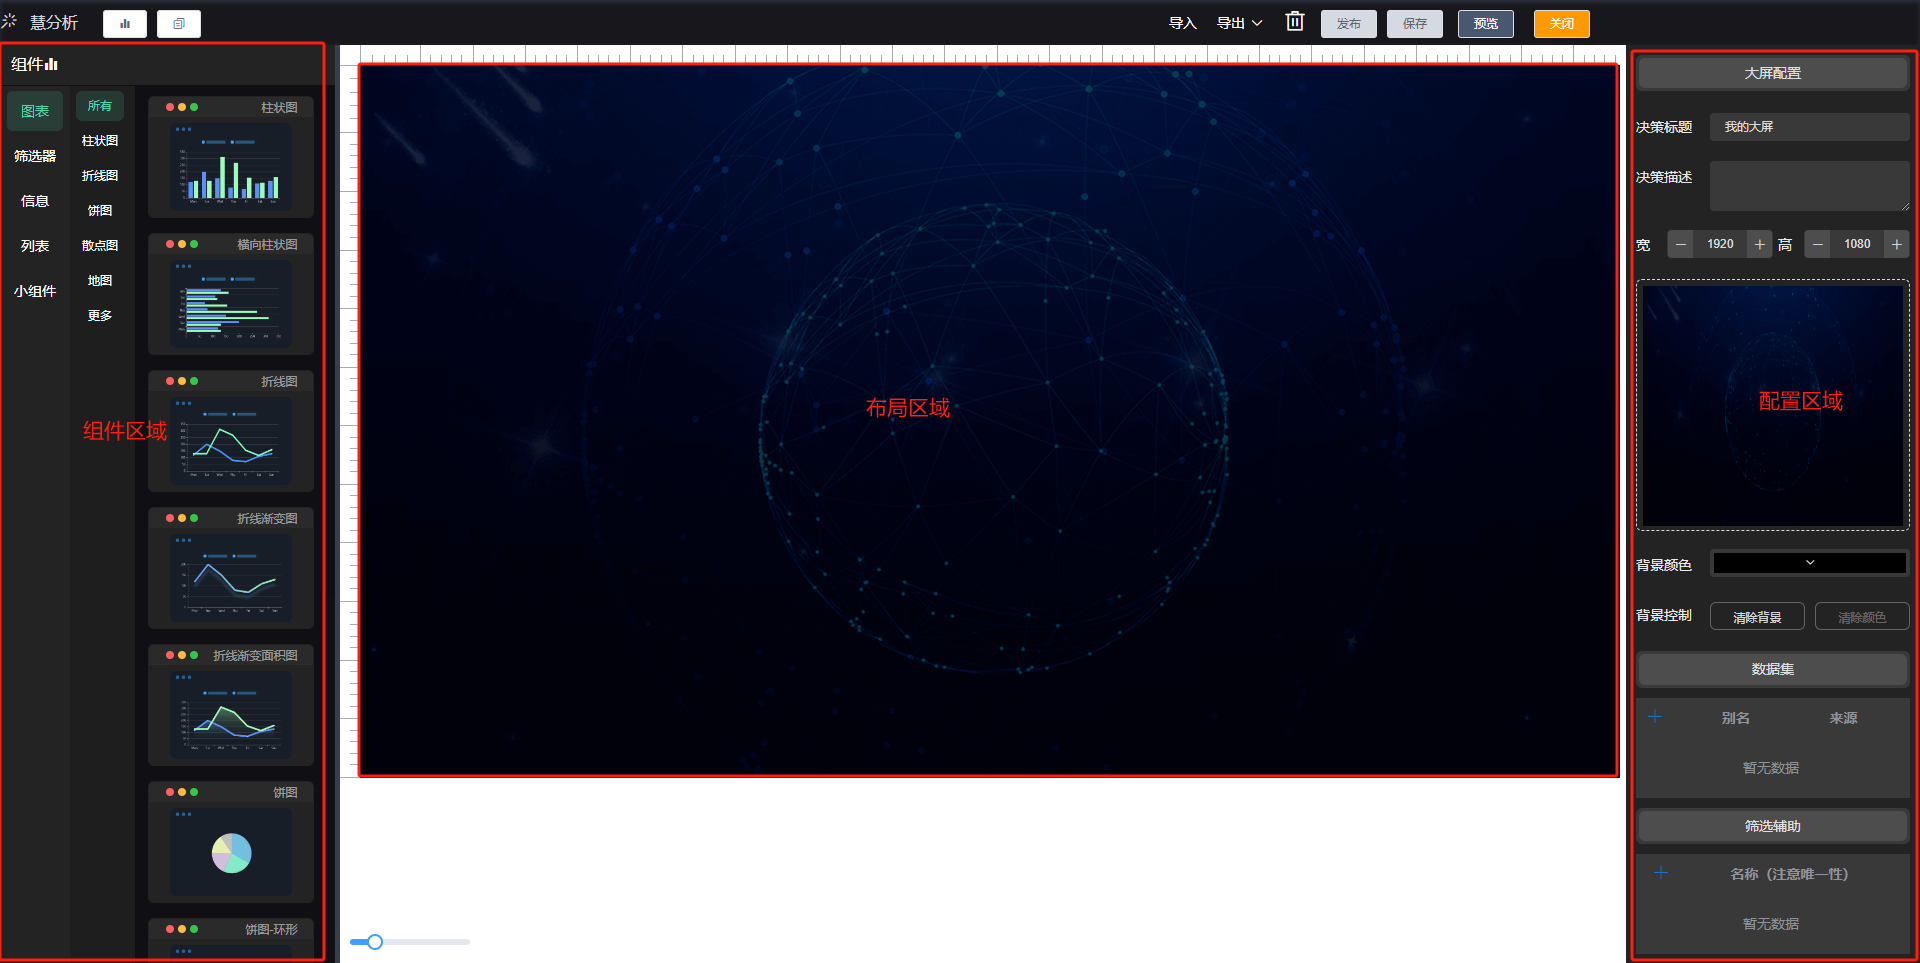Click the canvas zoom slider handle
Screen dimensions: 1920x963
(x=375, y=942)
